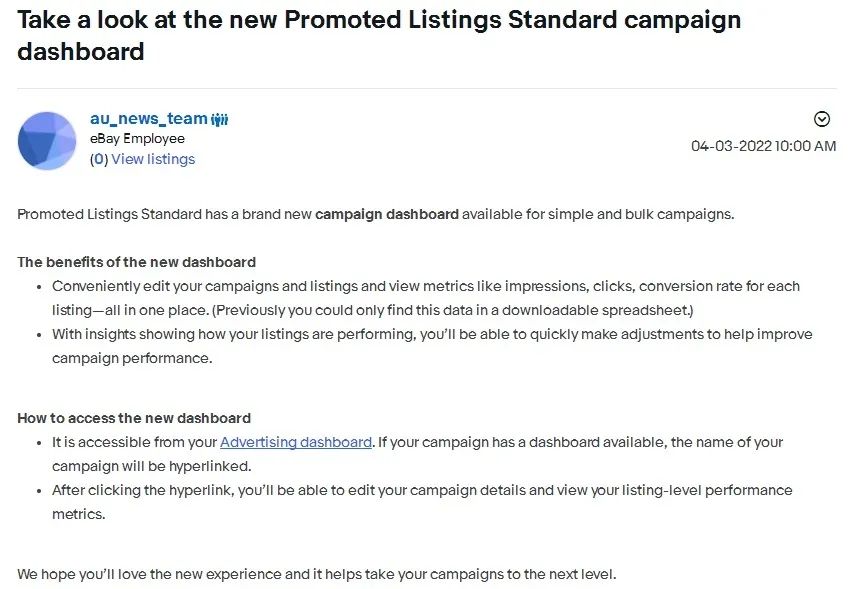This screenshot has width=852, height=589.
Task: Click the eBay Employee rank label
Action: pos(137,139)
